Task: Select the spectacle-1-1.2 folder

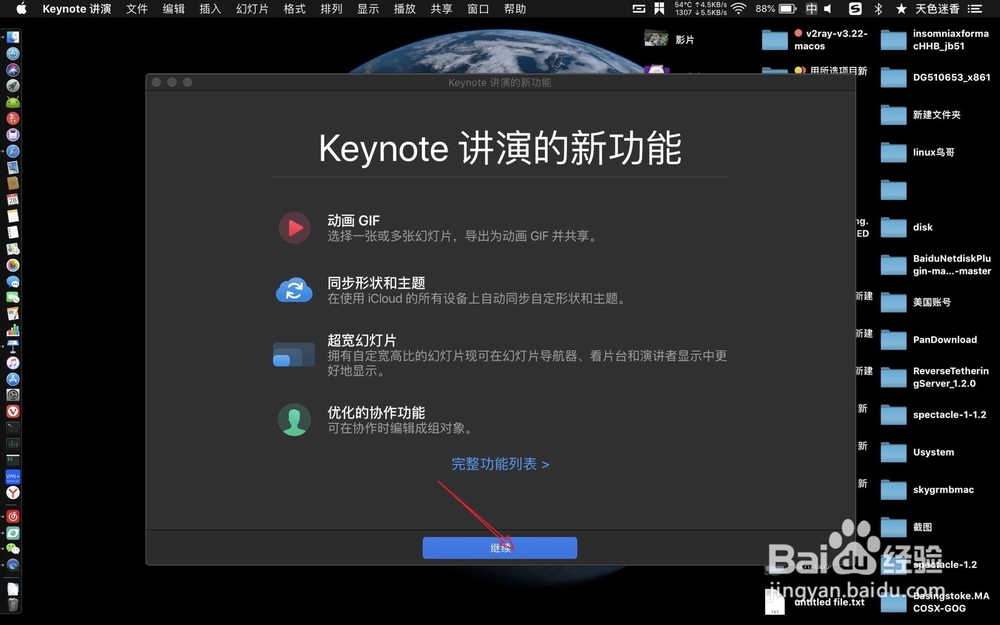Action: pyautogui.click(x=934, y=415)
